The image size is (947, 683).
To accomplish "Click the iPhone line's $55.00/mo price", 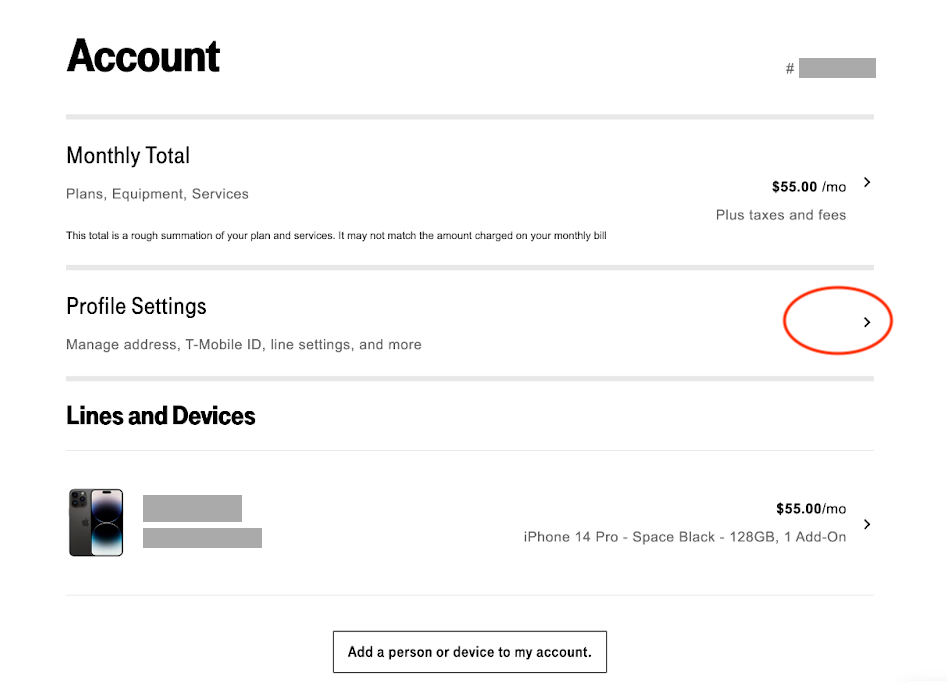I will [x=810, y=509].
